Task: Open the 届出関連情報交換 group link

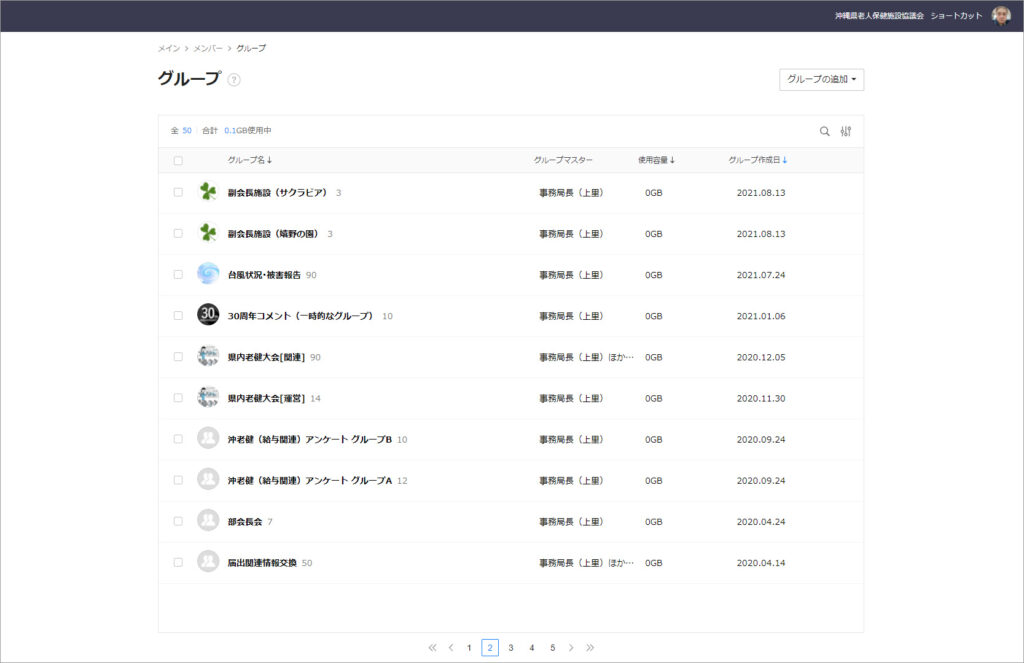Action: tap(262, 563)
